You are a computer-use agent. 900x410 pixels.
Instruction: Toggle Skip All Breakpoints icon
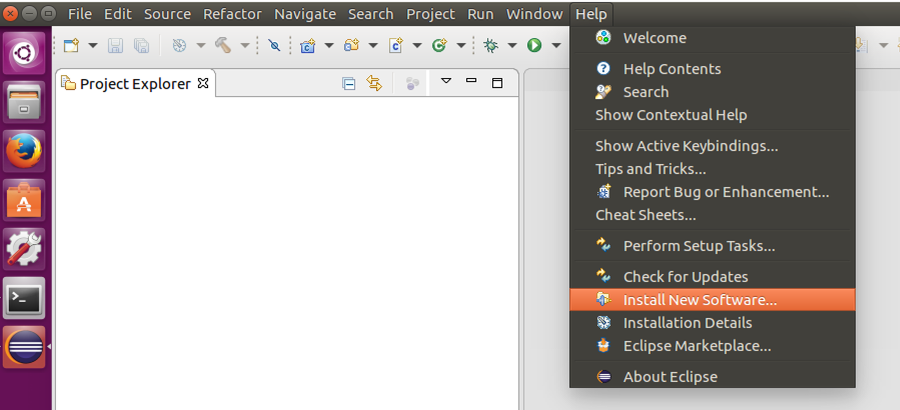click(x=274, y=45)
